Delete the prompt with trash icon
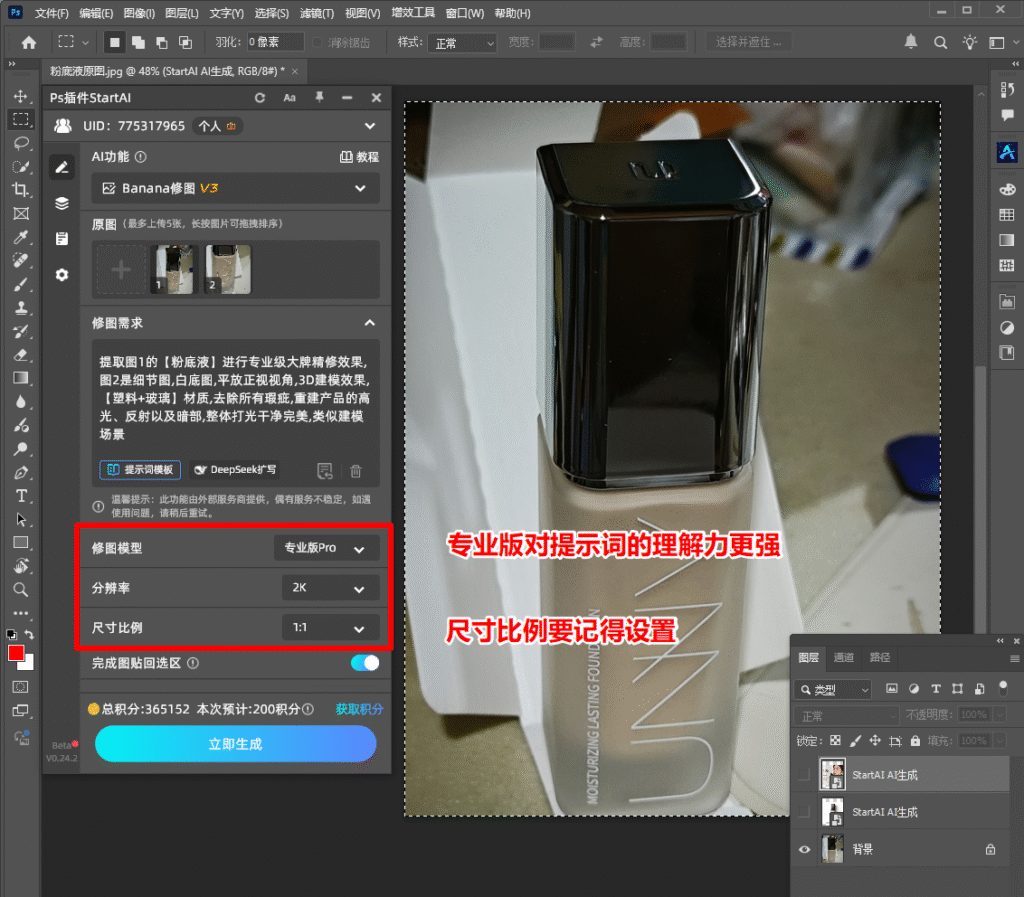1024x897 pixels. [356, 470]
